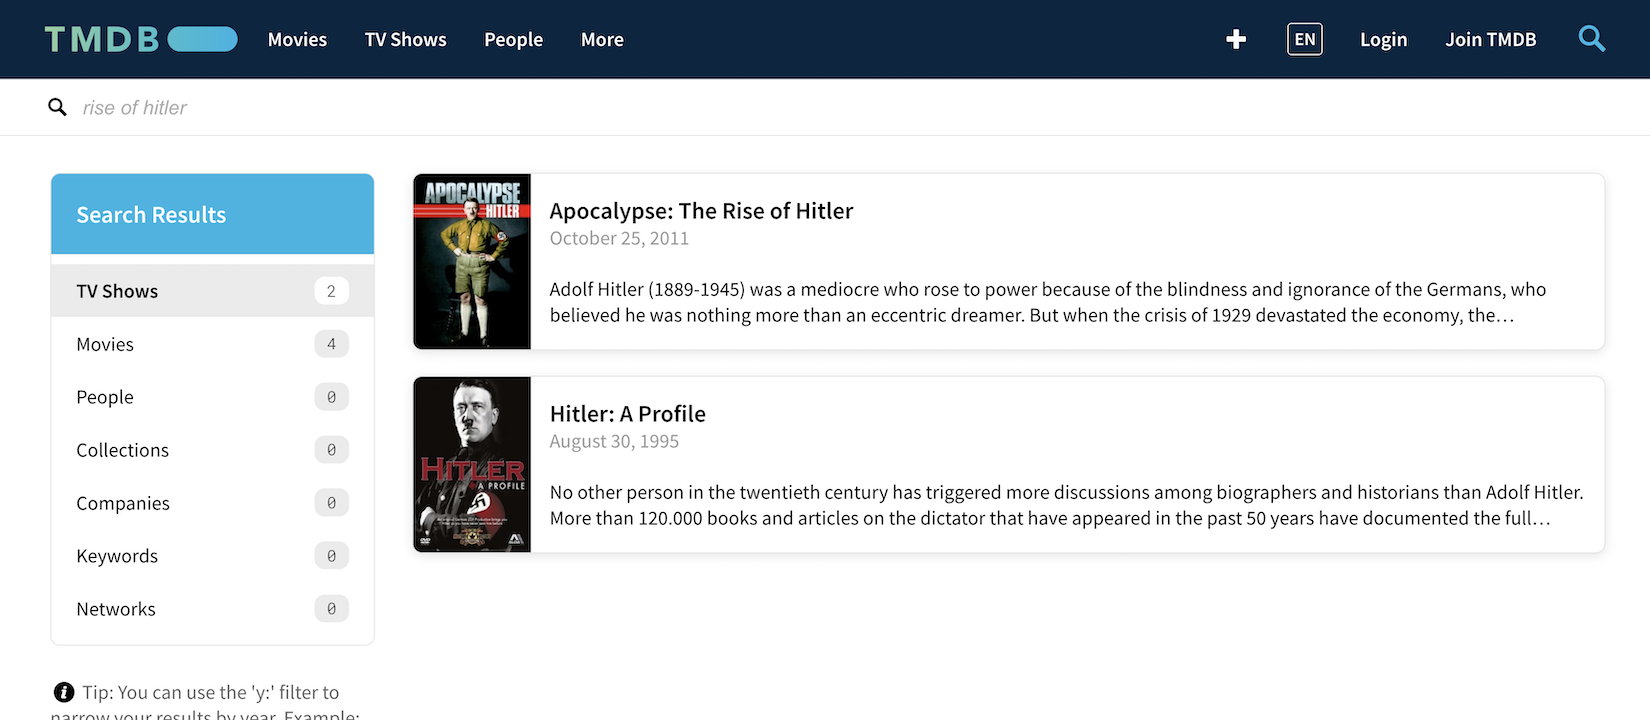Select the Companies results category
This screenshot has width=1650, height=720.
212,503
